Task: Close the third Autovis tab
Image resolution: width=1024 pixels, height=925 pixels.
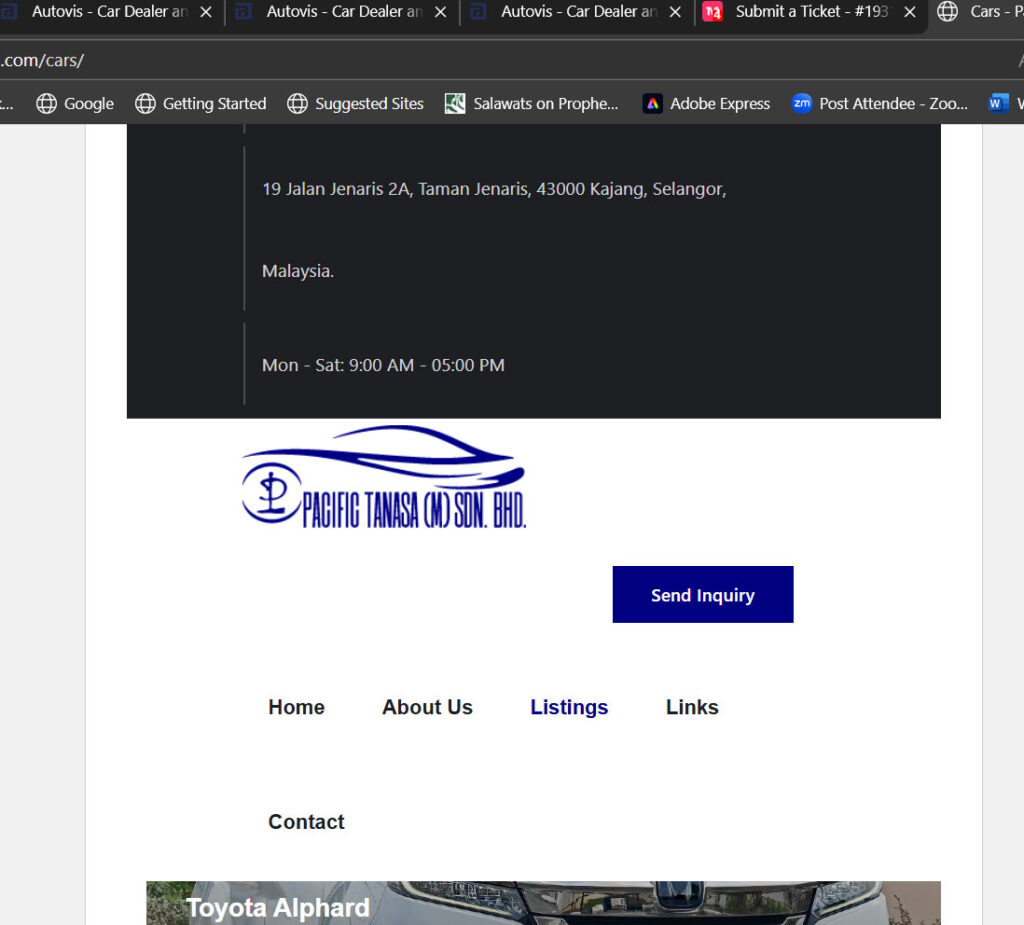Action: 675,12
